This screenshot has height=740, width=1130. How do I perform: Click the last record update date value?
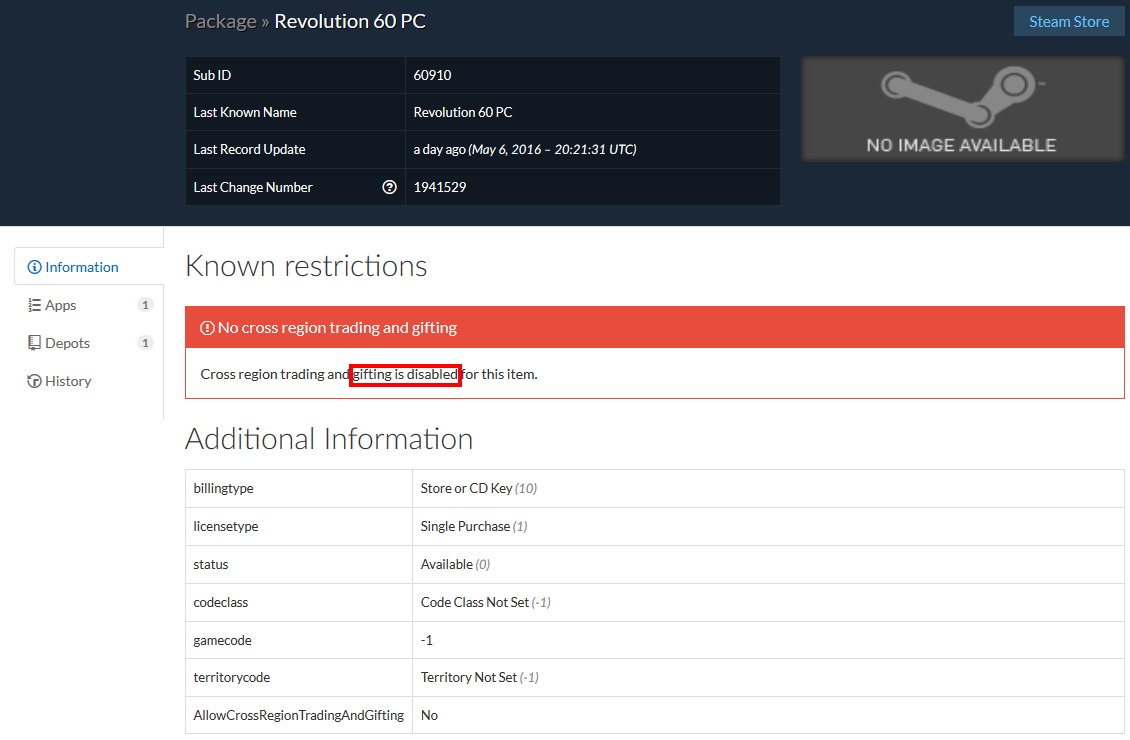click(x=525, y=150)
